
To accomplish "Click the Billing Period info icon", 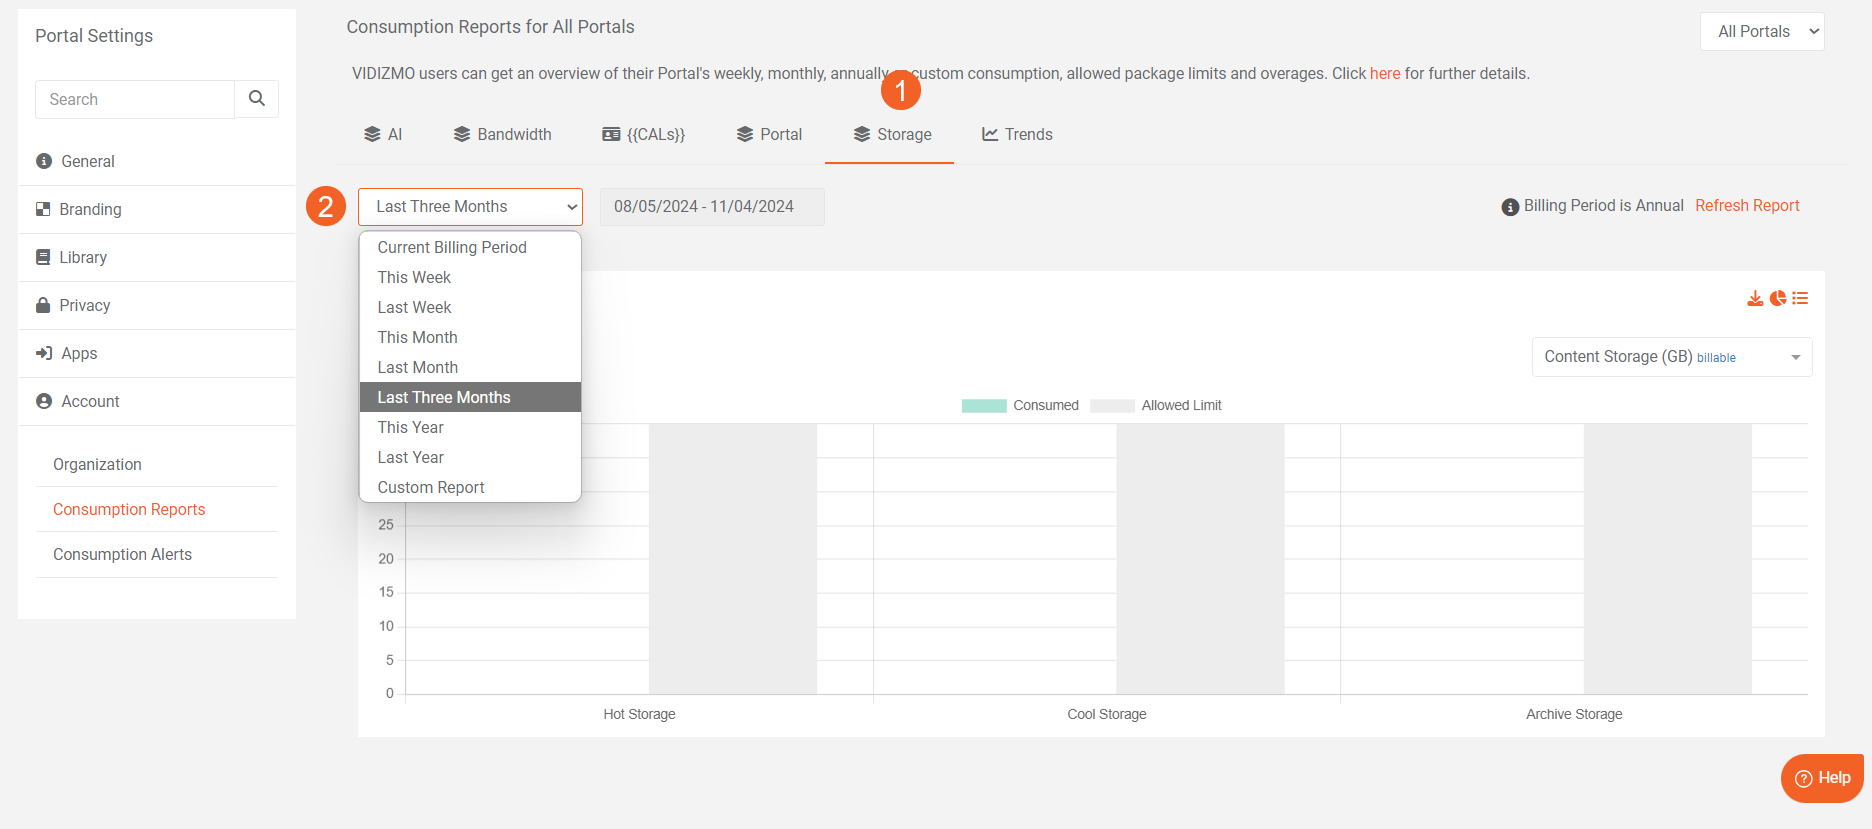I will (1510, 207).
